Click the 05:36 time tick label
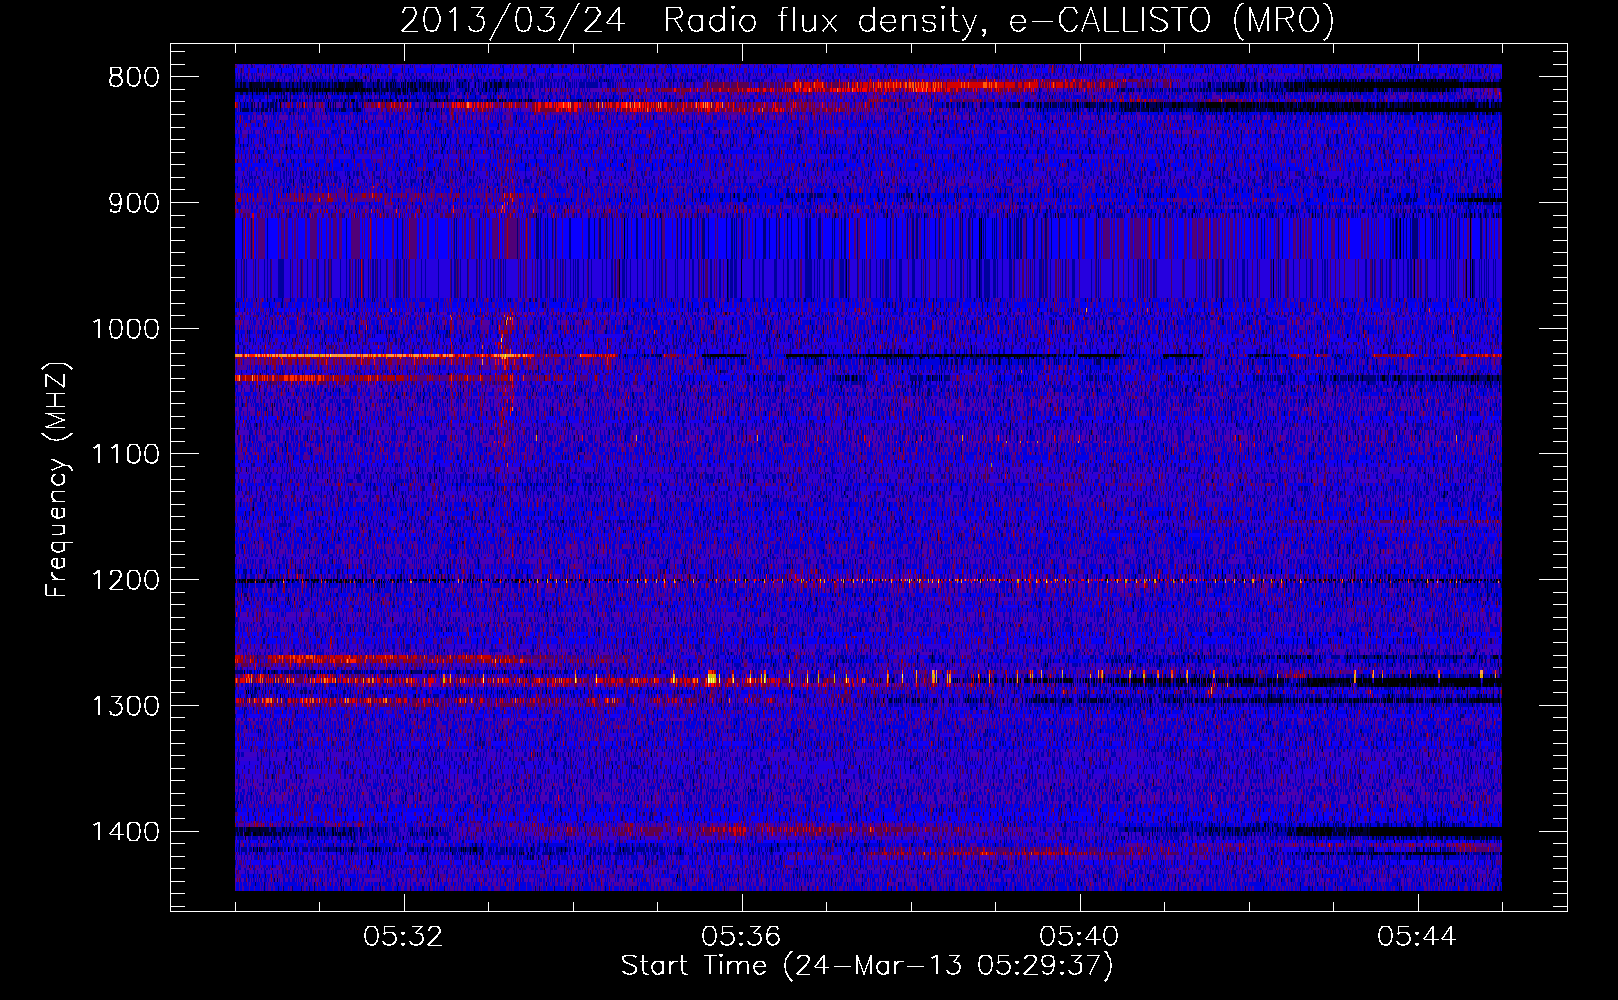Image resolution: width=1618 pixels, height=1000 pixels. tap(741, 937)
